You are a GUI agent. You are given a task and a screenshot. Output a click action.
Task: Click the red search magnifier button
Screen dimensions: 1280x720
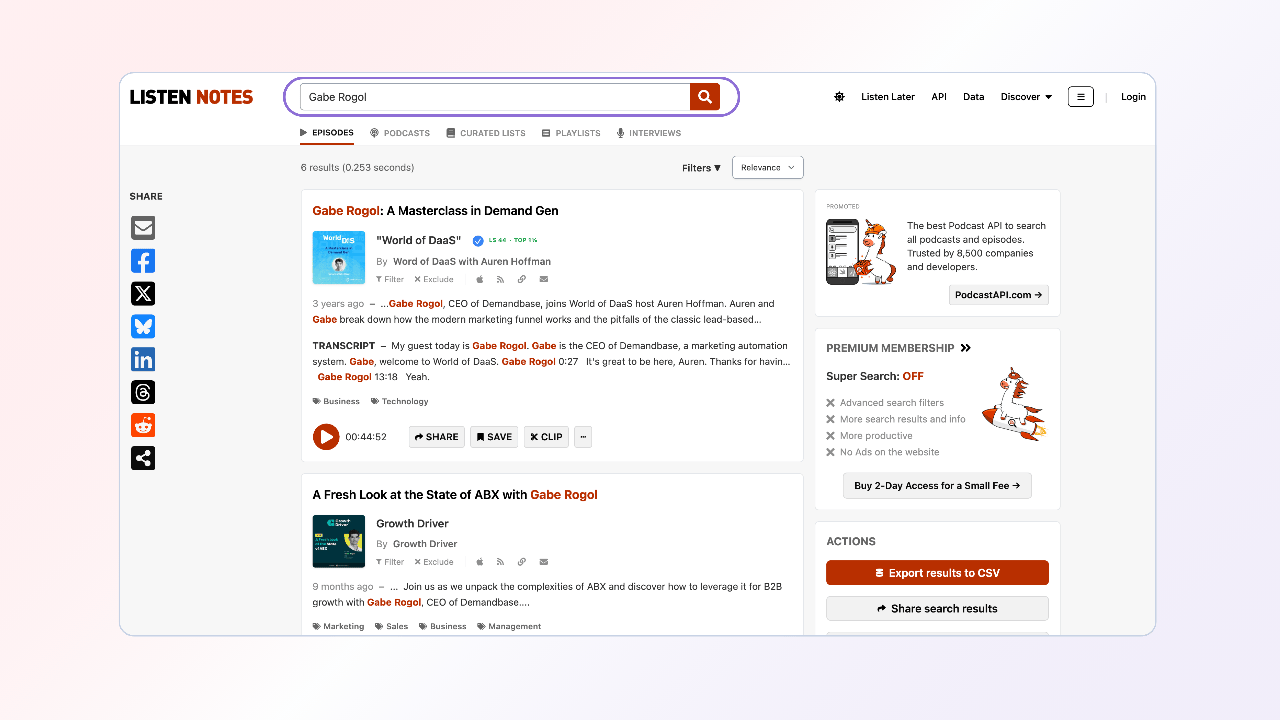(x=705, y=97)
